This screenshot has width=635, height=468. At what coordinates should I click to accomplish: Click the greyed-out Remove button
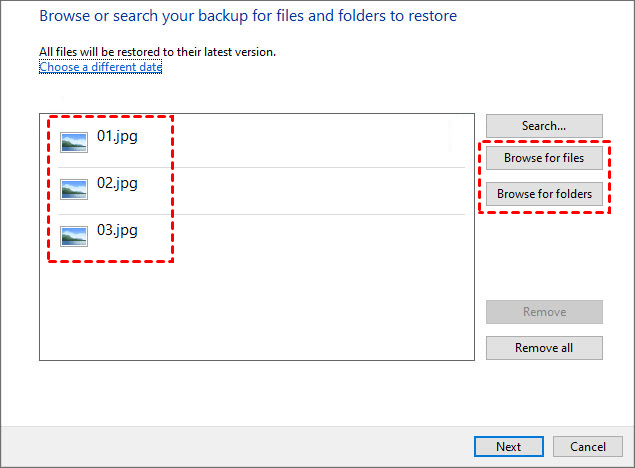pyautogui.click(x=544, y=312)
